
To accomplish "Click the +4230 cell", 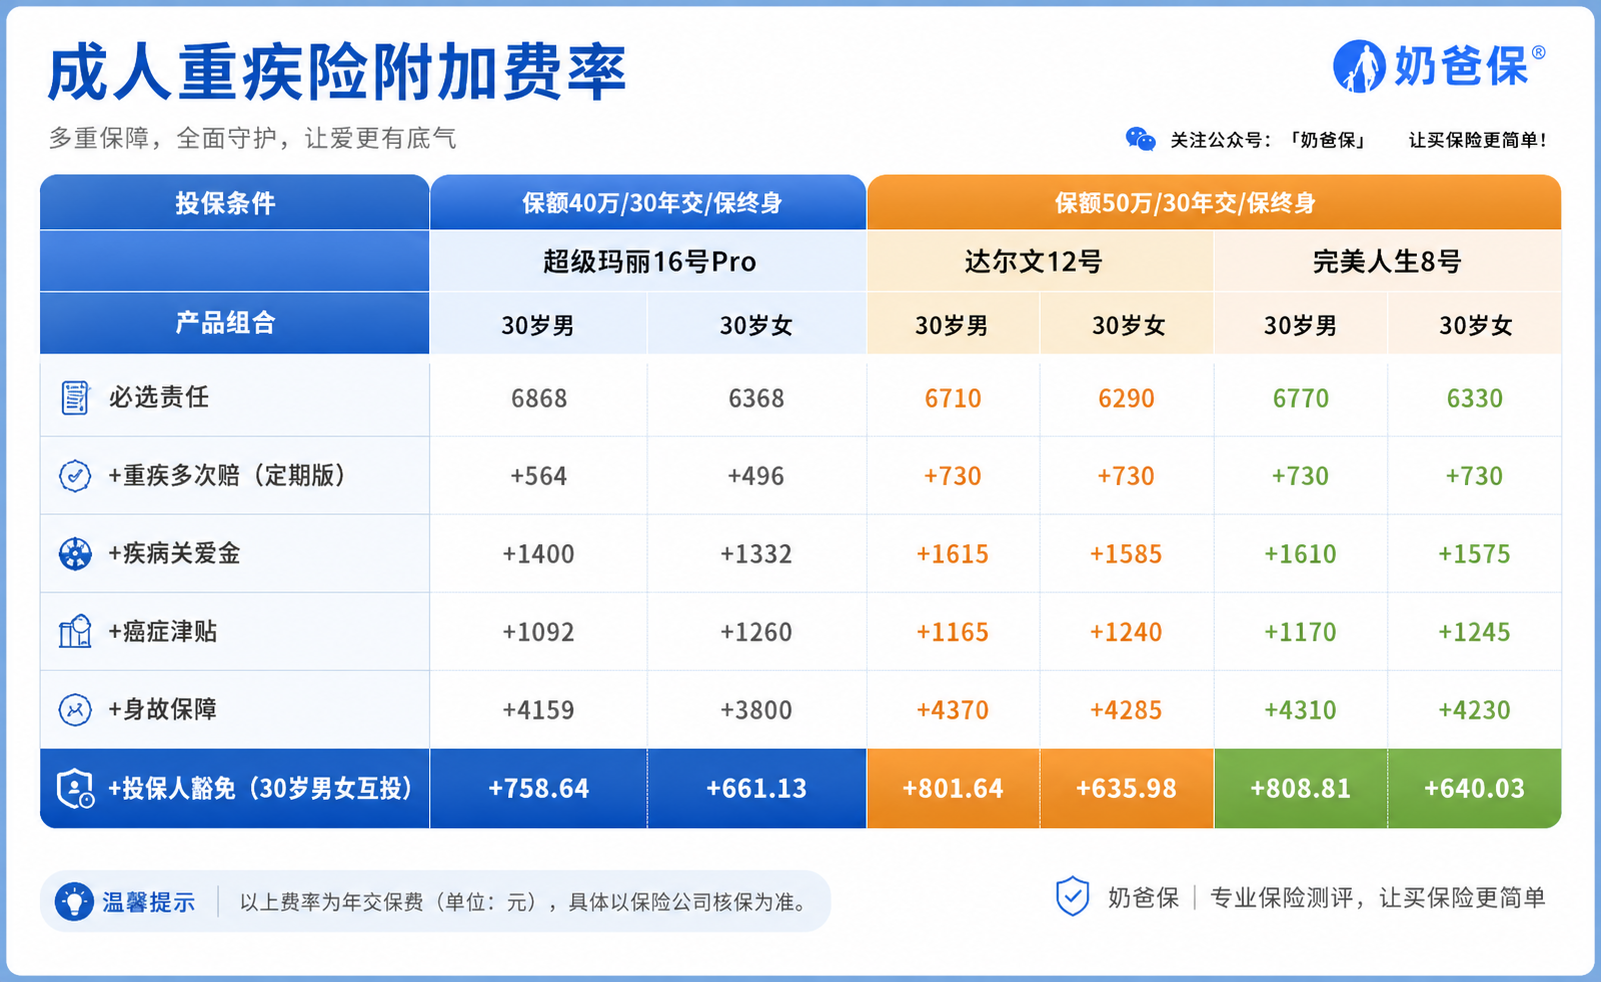I will (x=1475, y=710).
